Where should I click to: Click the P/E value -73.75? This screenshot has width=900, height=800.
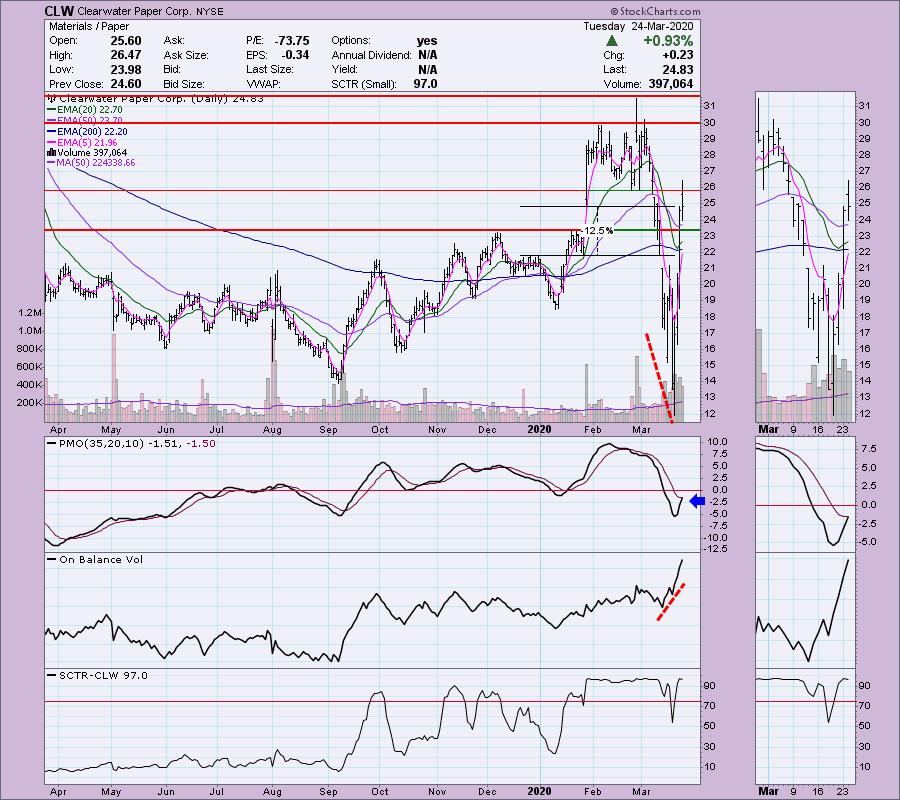[292, 41]
